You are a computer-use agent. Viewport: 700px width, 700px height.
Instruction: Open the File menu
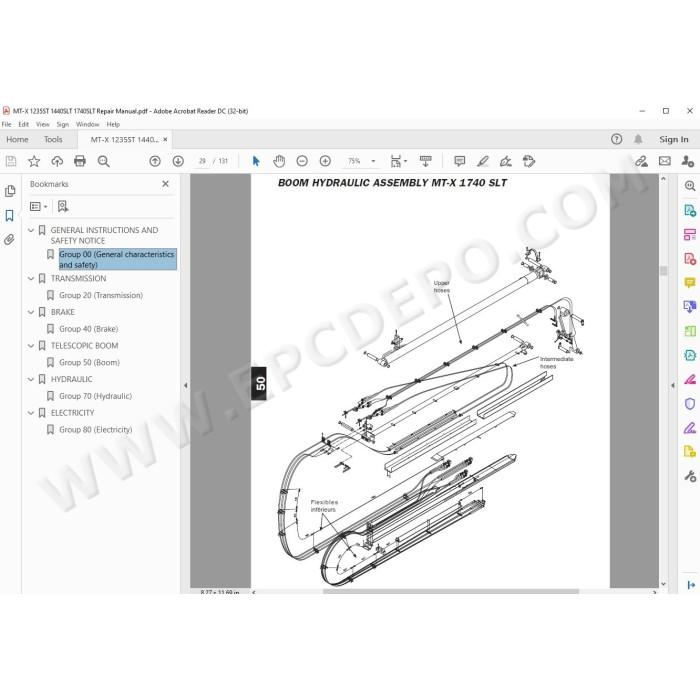pyautogui.click(x=7, y=125)
